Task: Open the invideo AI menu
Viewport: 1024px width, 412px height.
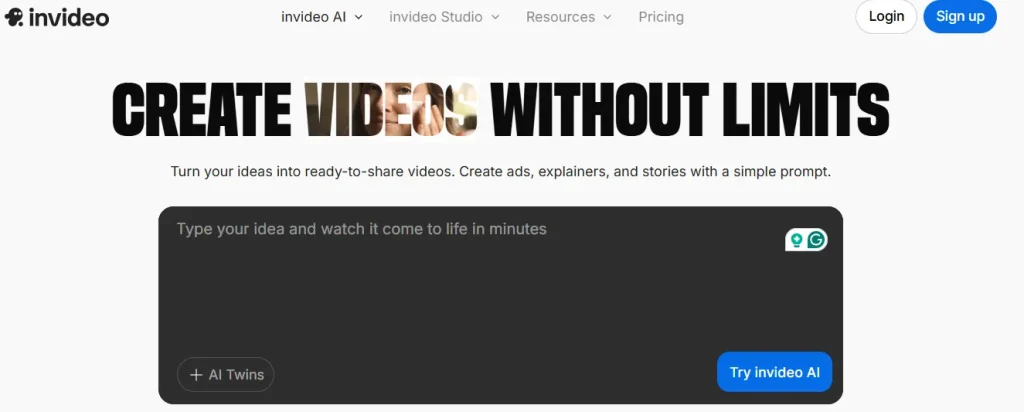Action: (321, 17)
